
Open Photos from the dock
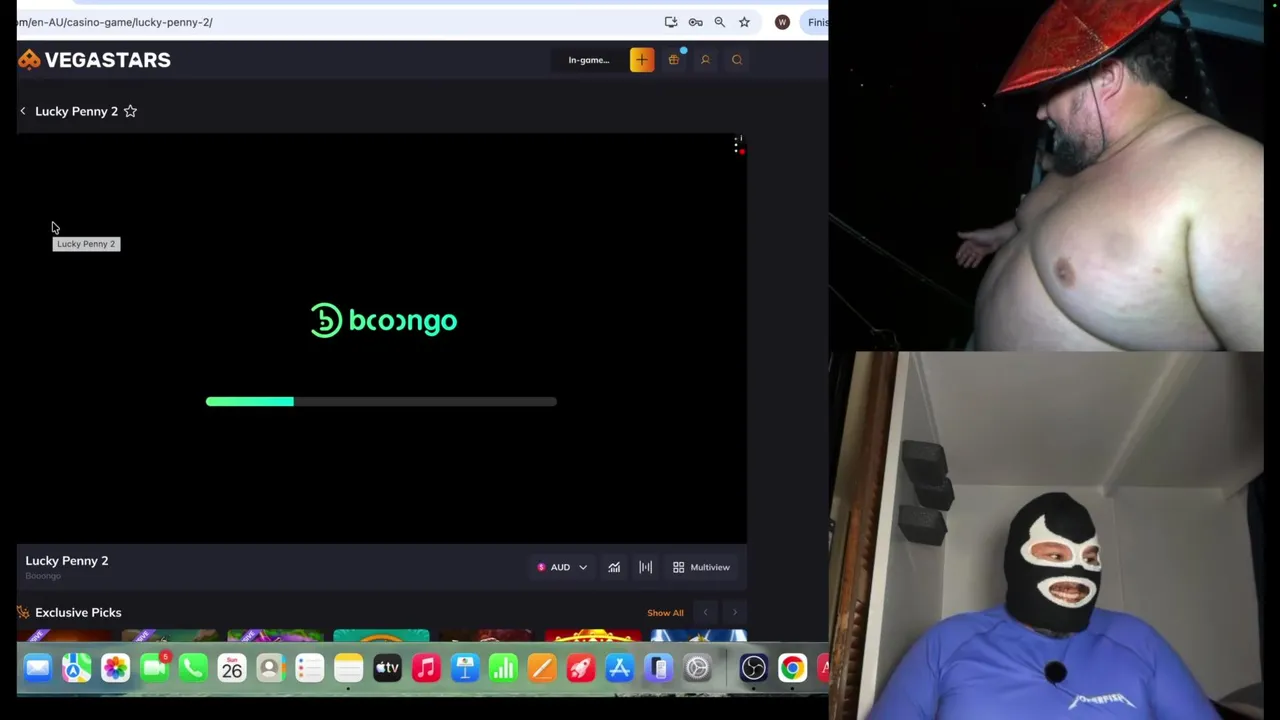(115, 667)
